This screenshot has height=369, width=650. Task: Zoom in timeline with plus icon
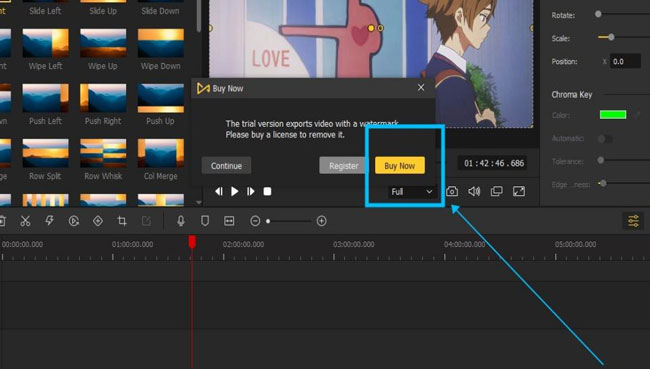322,221
